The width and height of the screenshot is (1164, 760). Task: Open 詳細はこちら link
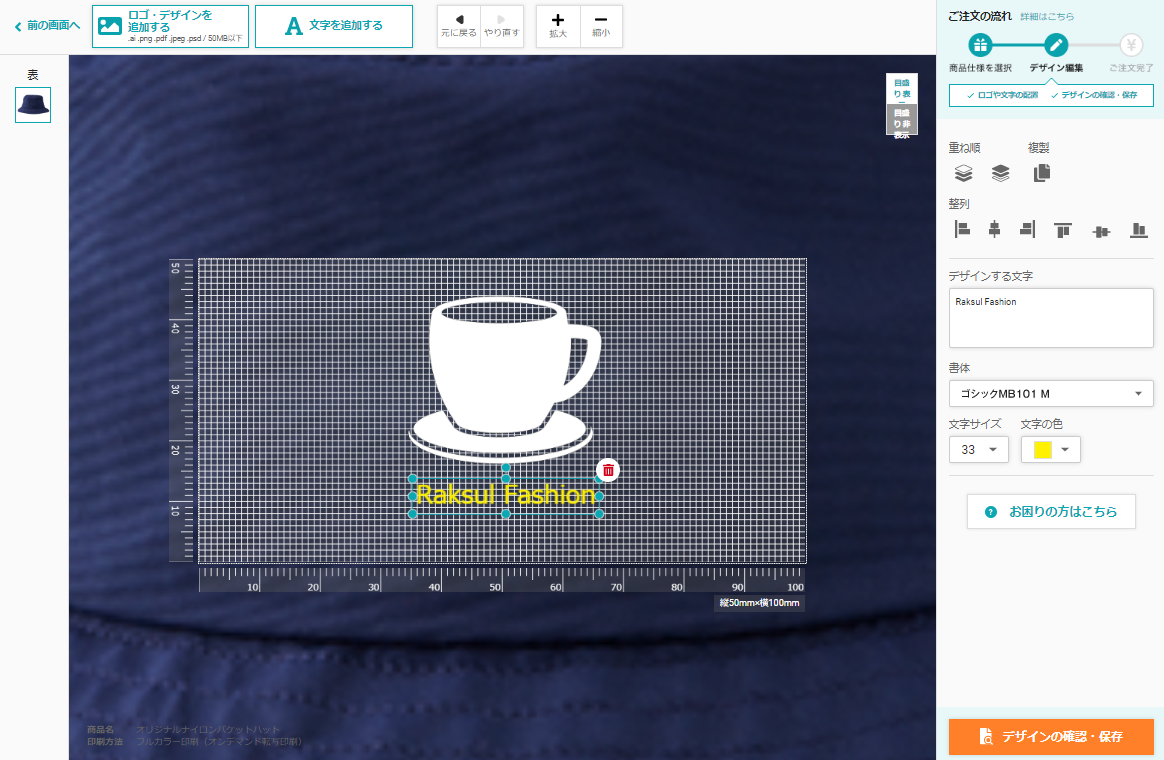pyautogui.click(x=1047, y=16)
